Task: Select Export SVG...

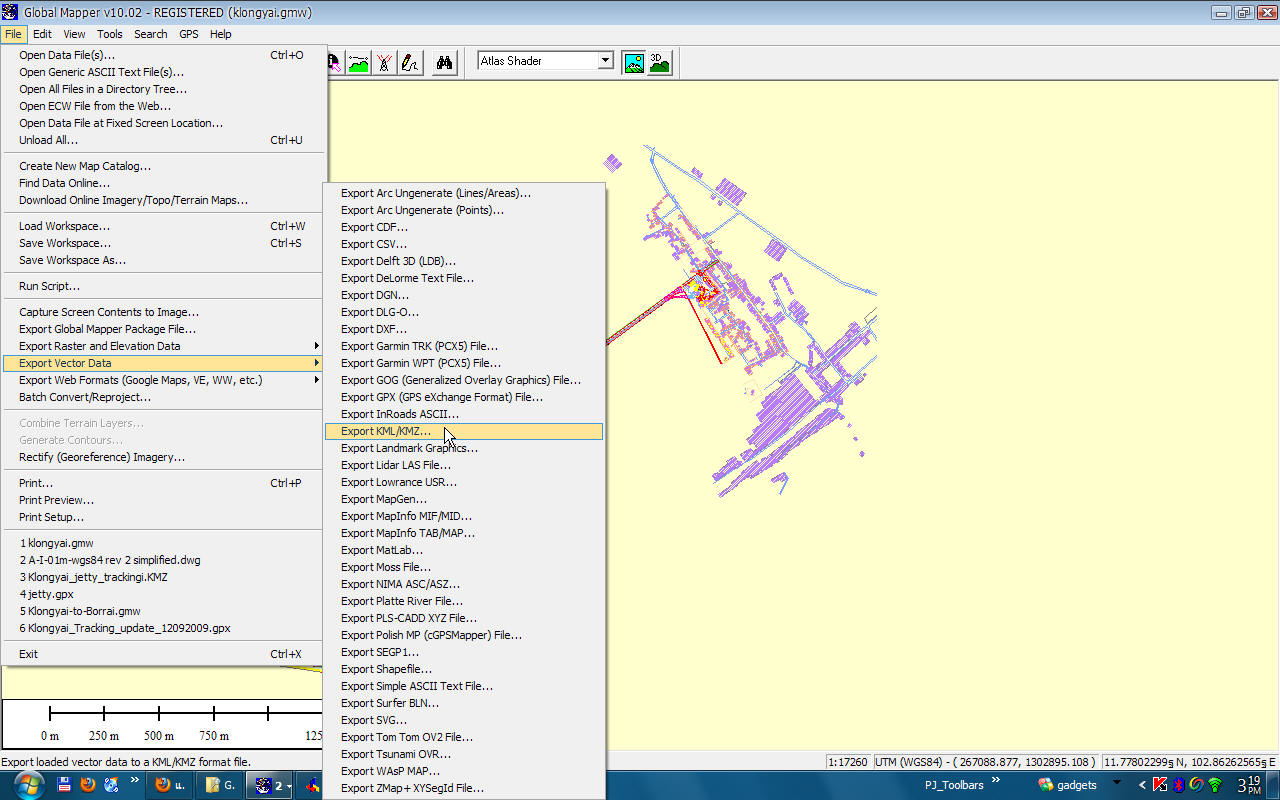Action: (464, 720)
